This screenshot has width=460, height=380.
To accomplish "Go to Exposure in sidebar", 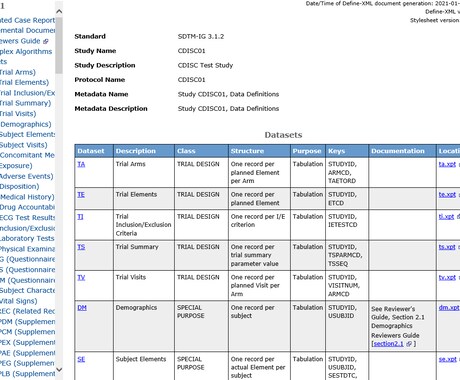I will point(16,166).
